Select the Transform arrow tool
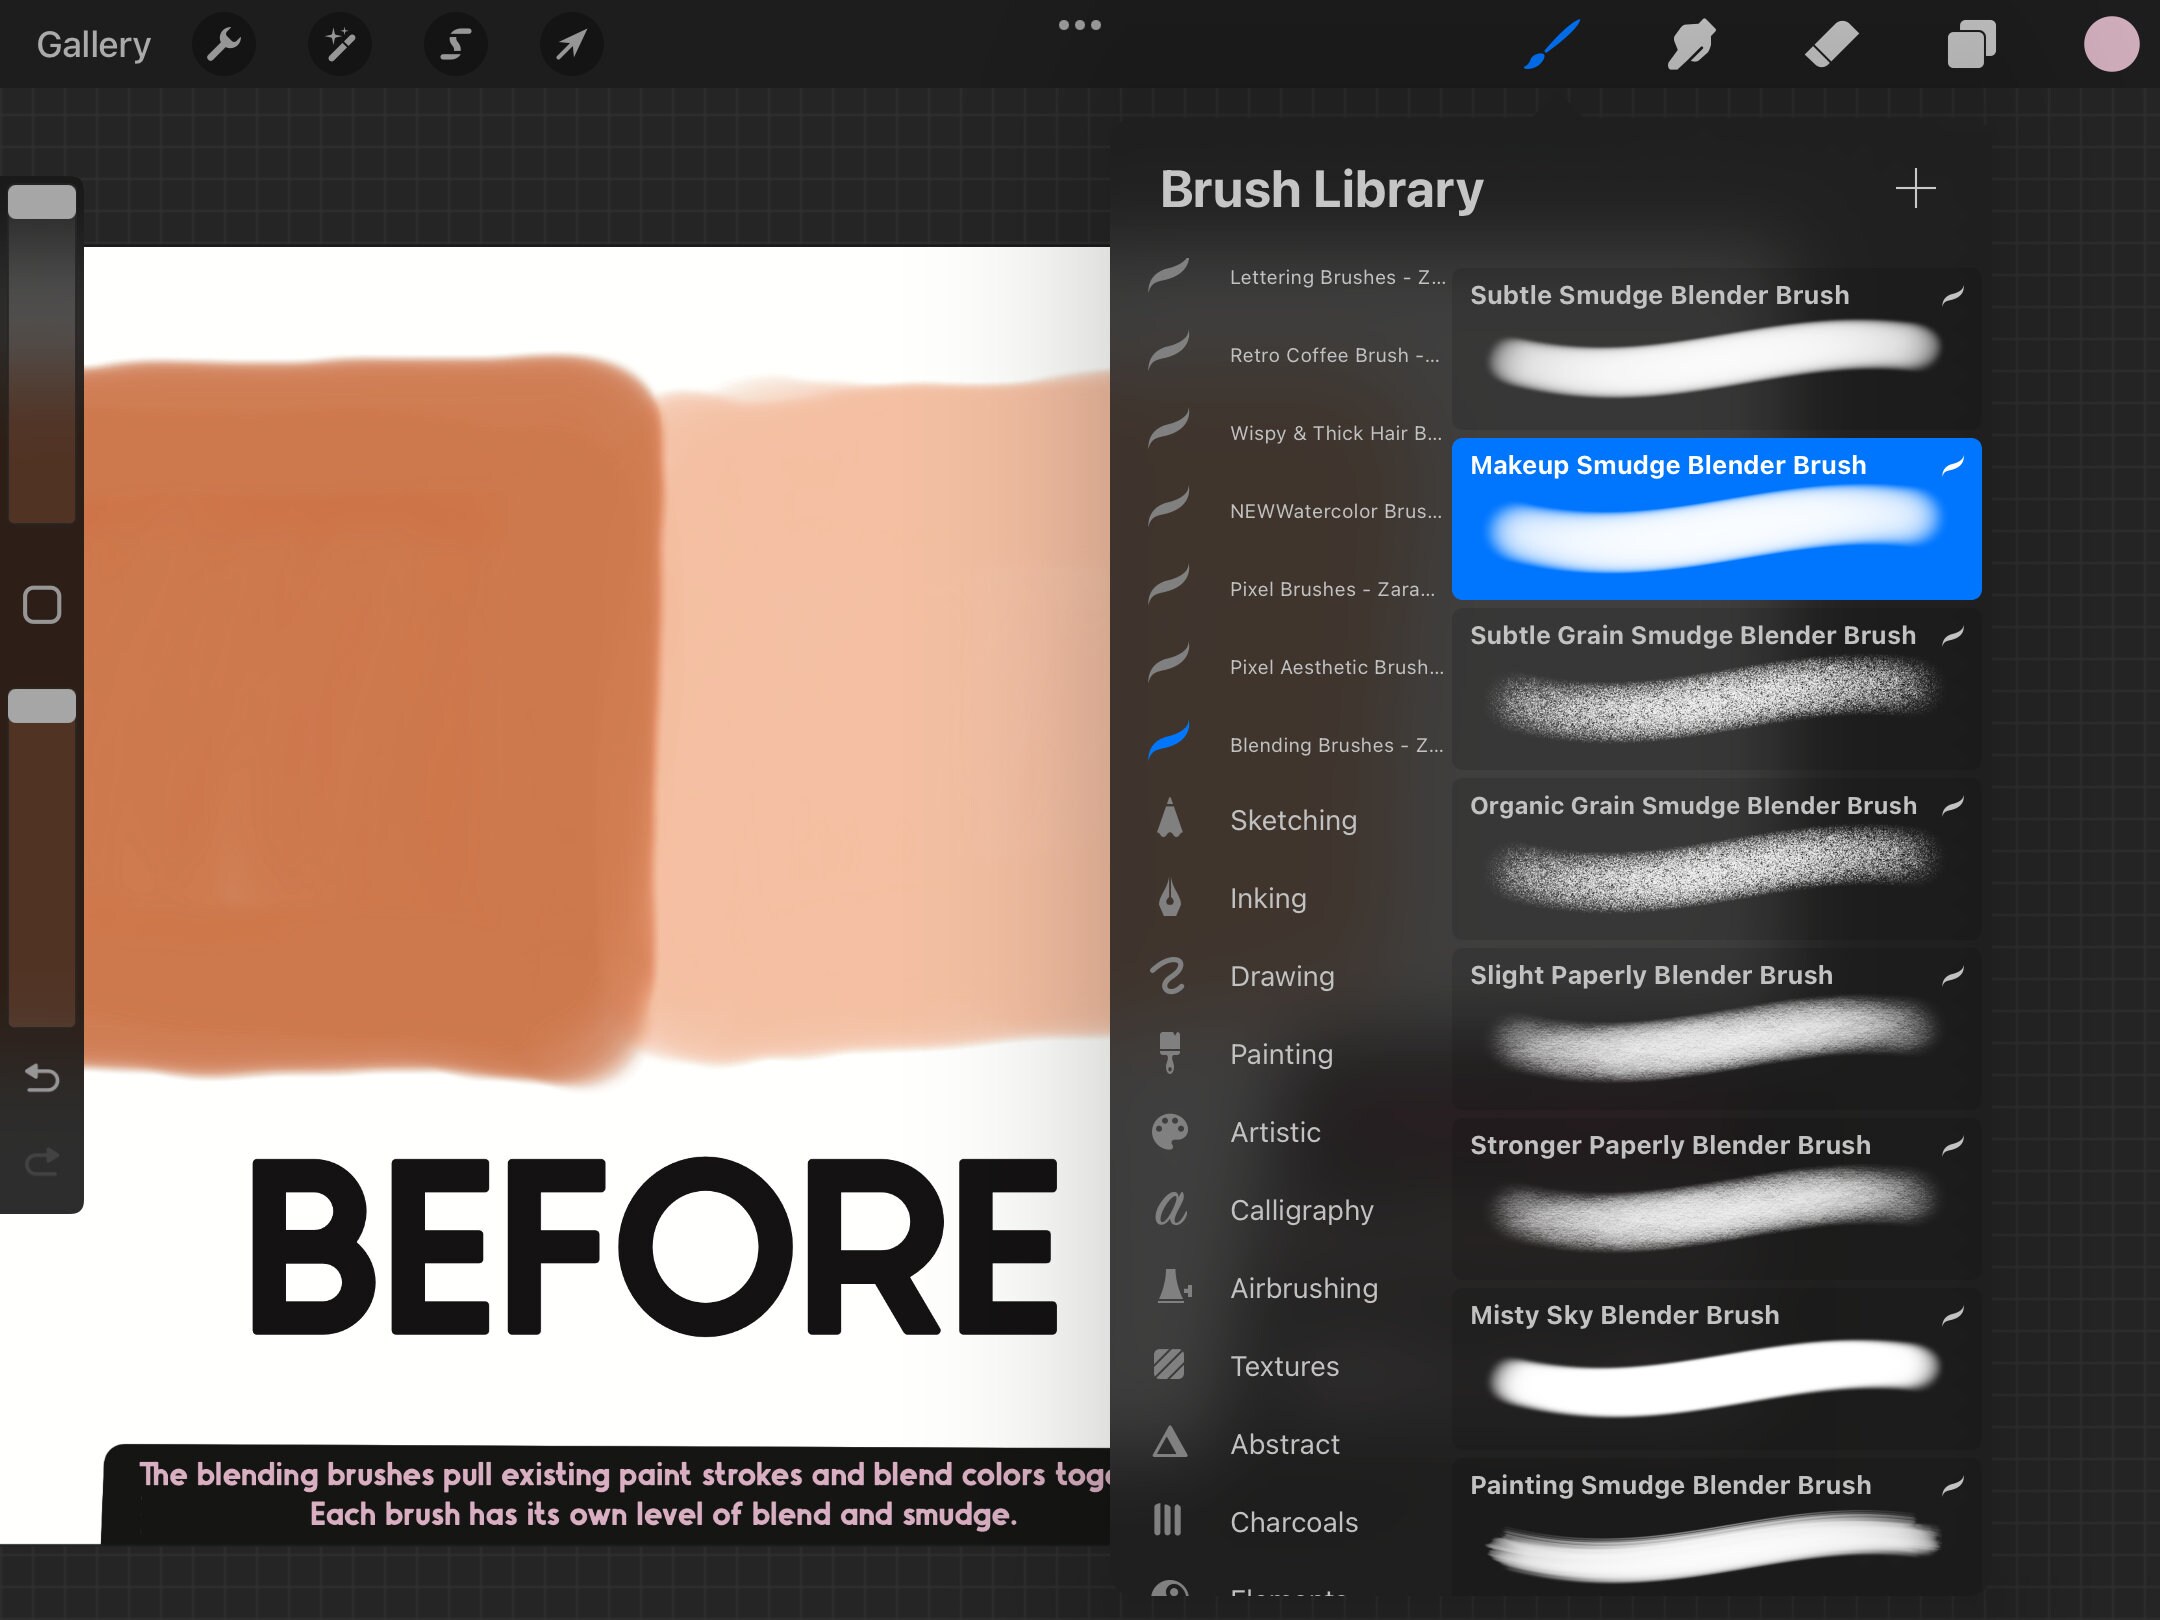Viewport: 2160px width, 1620px height. [571, 43]
